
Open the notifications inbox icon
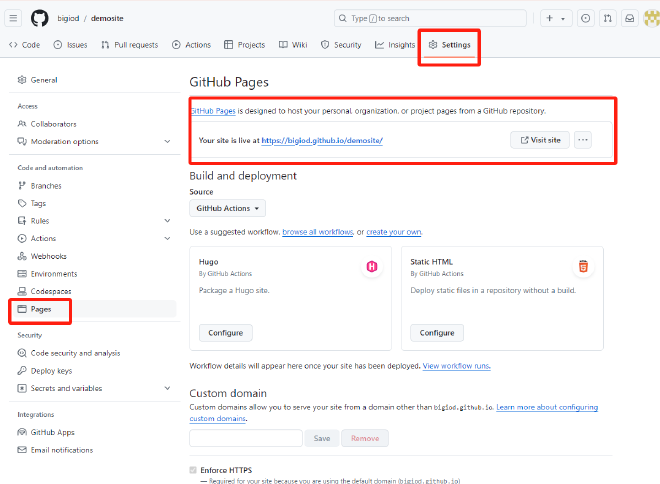(x=630, y=18)
